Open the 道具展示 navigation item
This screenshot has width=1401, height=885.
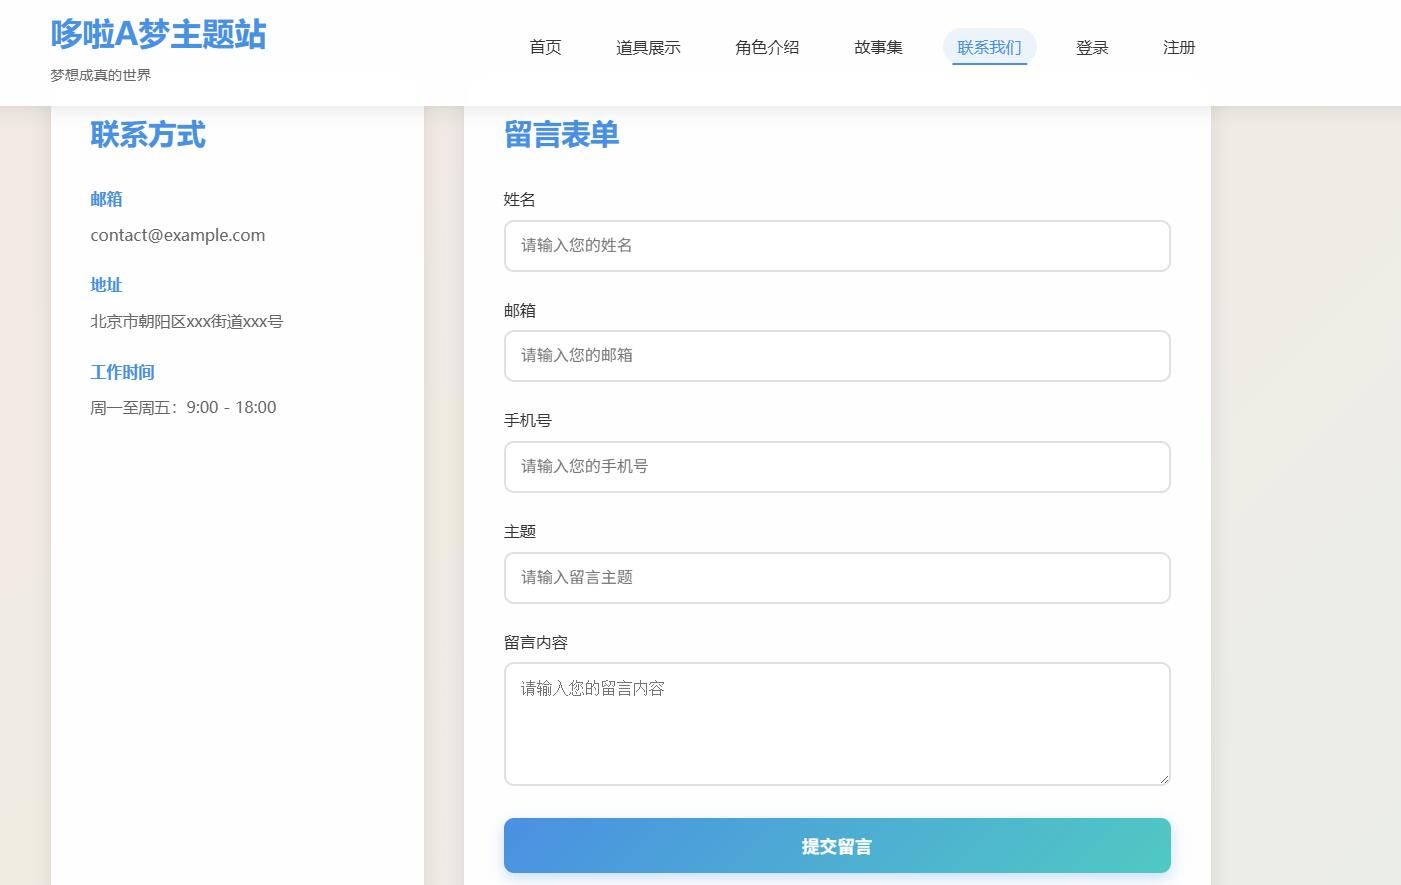(x=648, y=47)
